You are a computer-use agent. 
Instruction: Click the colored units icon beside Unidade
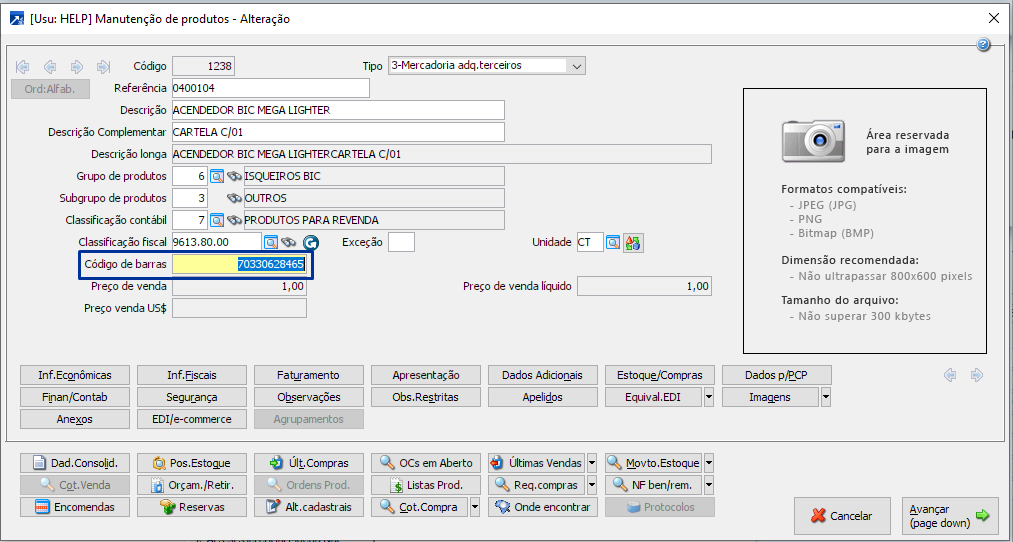632,242
